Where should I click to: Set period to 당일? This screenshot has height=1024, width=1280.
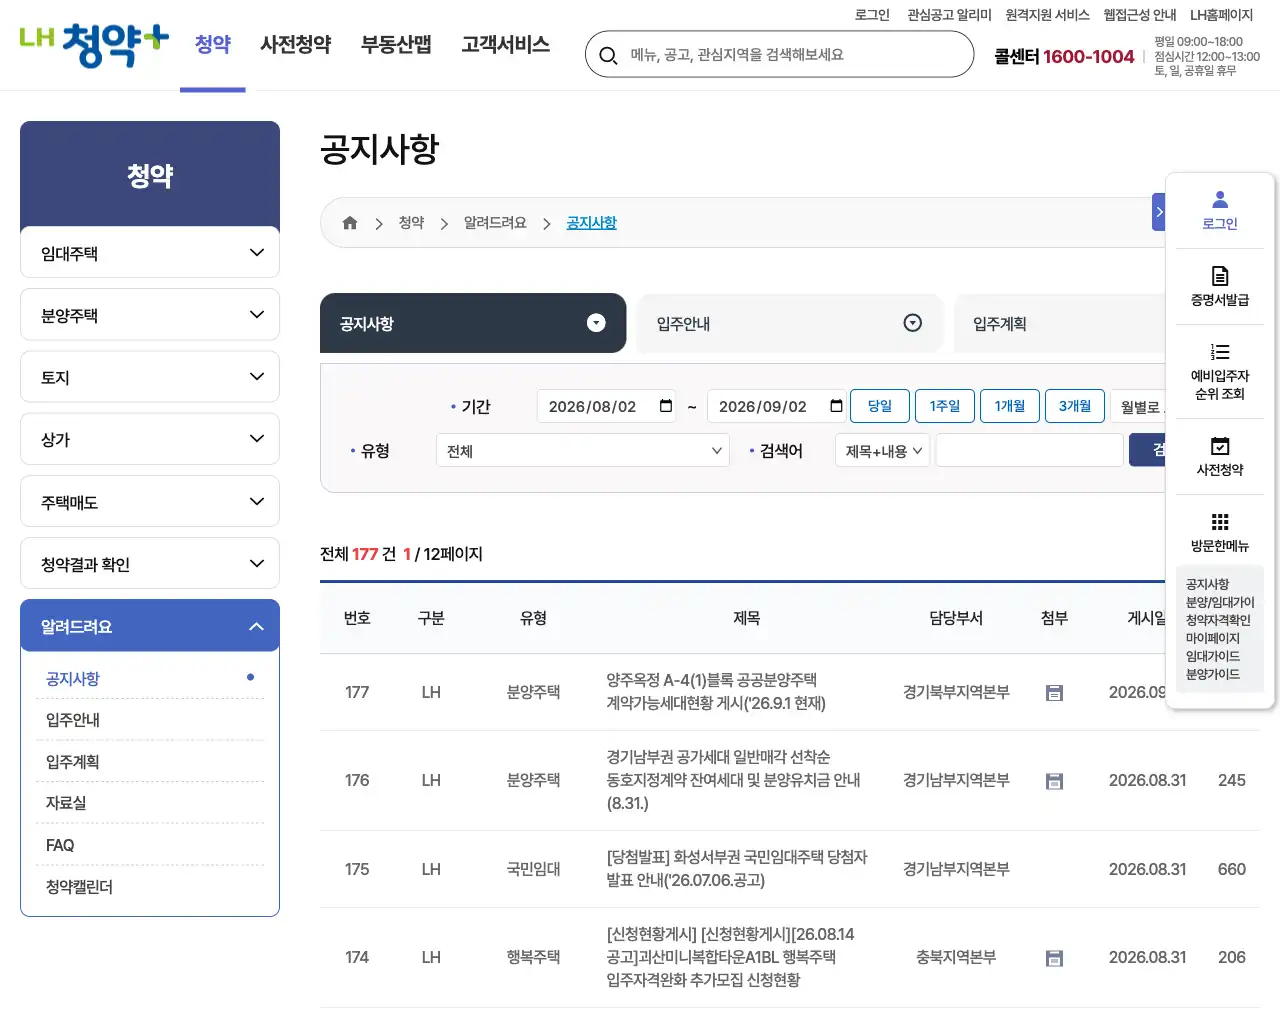point(880,406)
